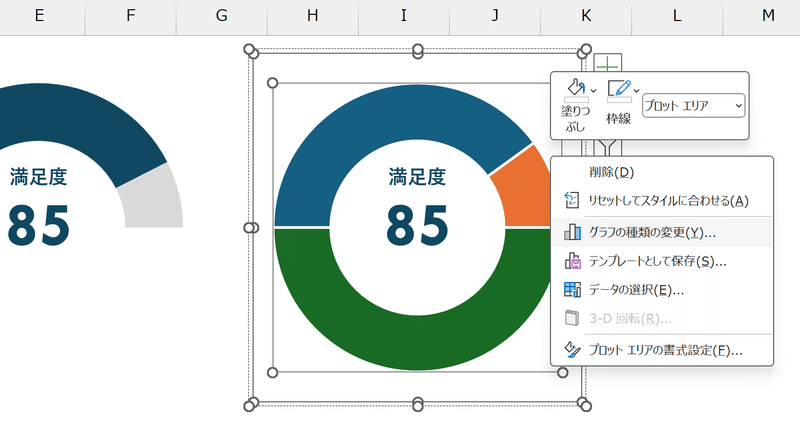Click the 満足度 label in left gauge chart
The height and width of the screenshot is (432, 800).
click(39, 177)
